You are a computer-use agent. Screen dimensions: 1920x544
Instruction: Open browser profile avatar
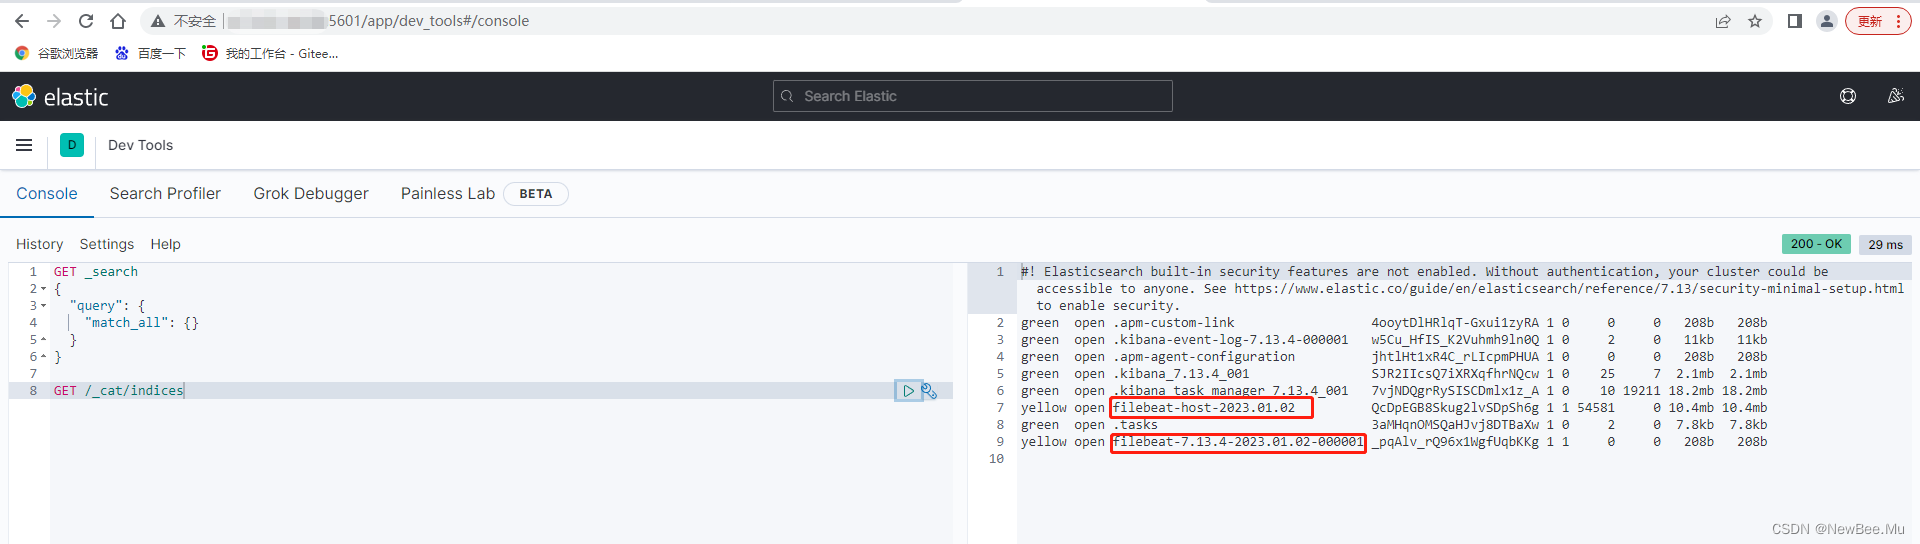click(x=1827, y=21)
